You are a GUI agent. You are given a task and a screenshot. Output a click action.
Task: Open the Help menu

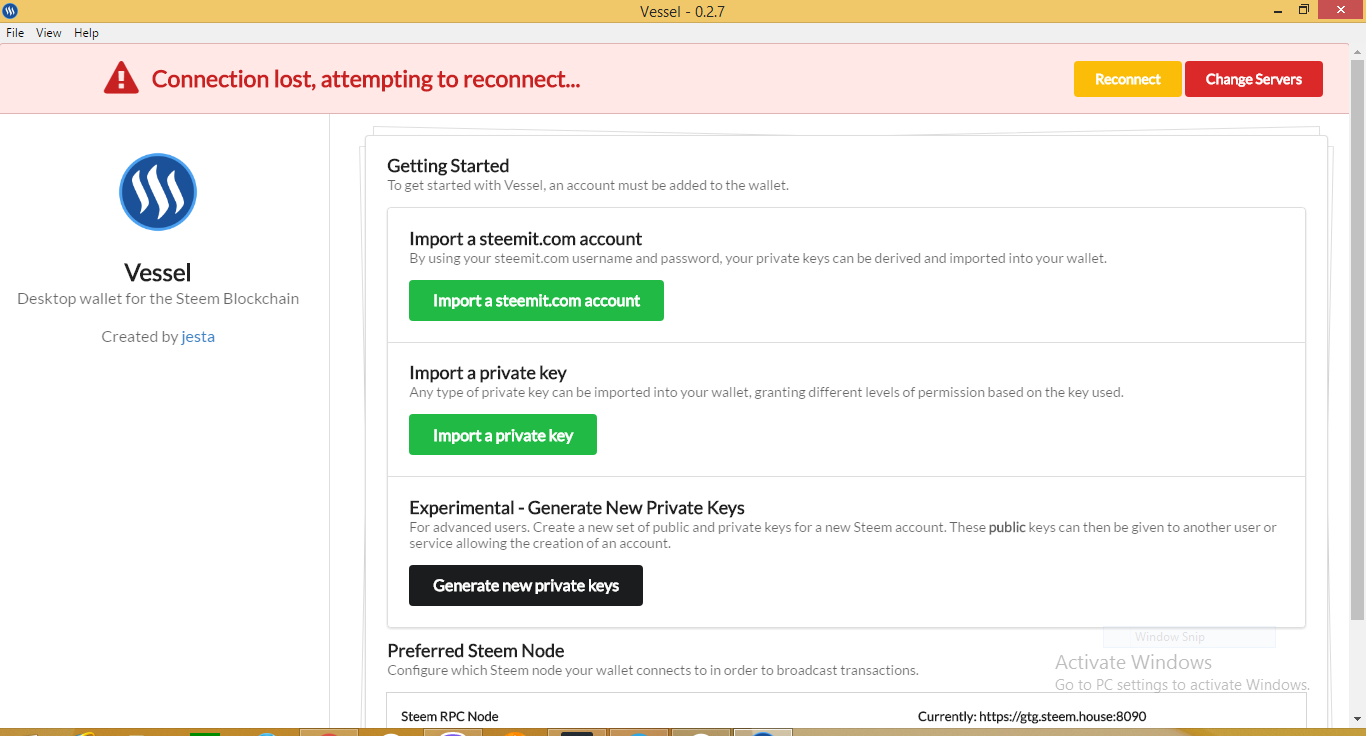(87, 33)
